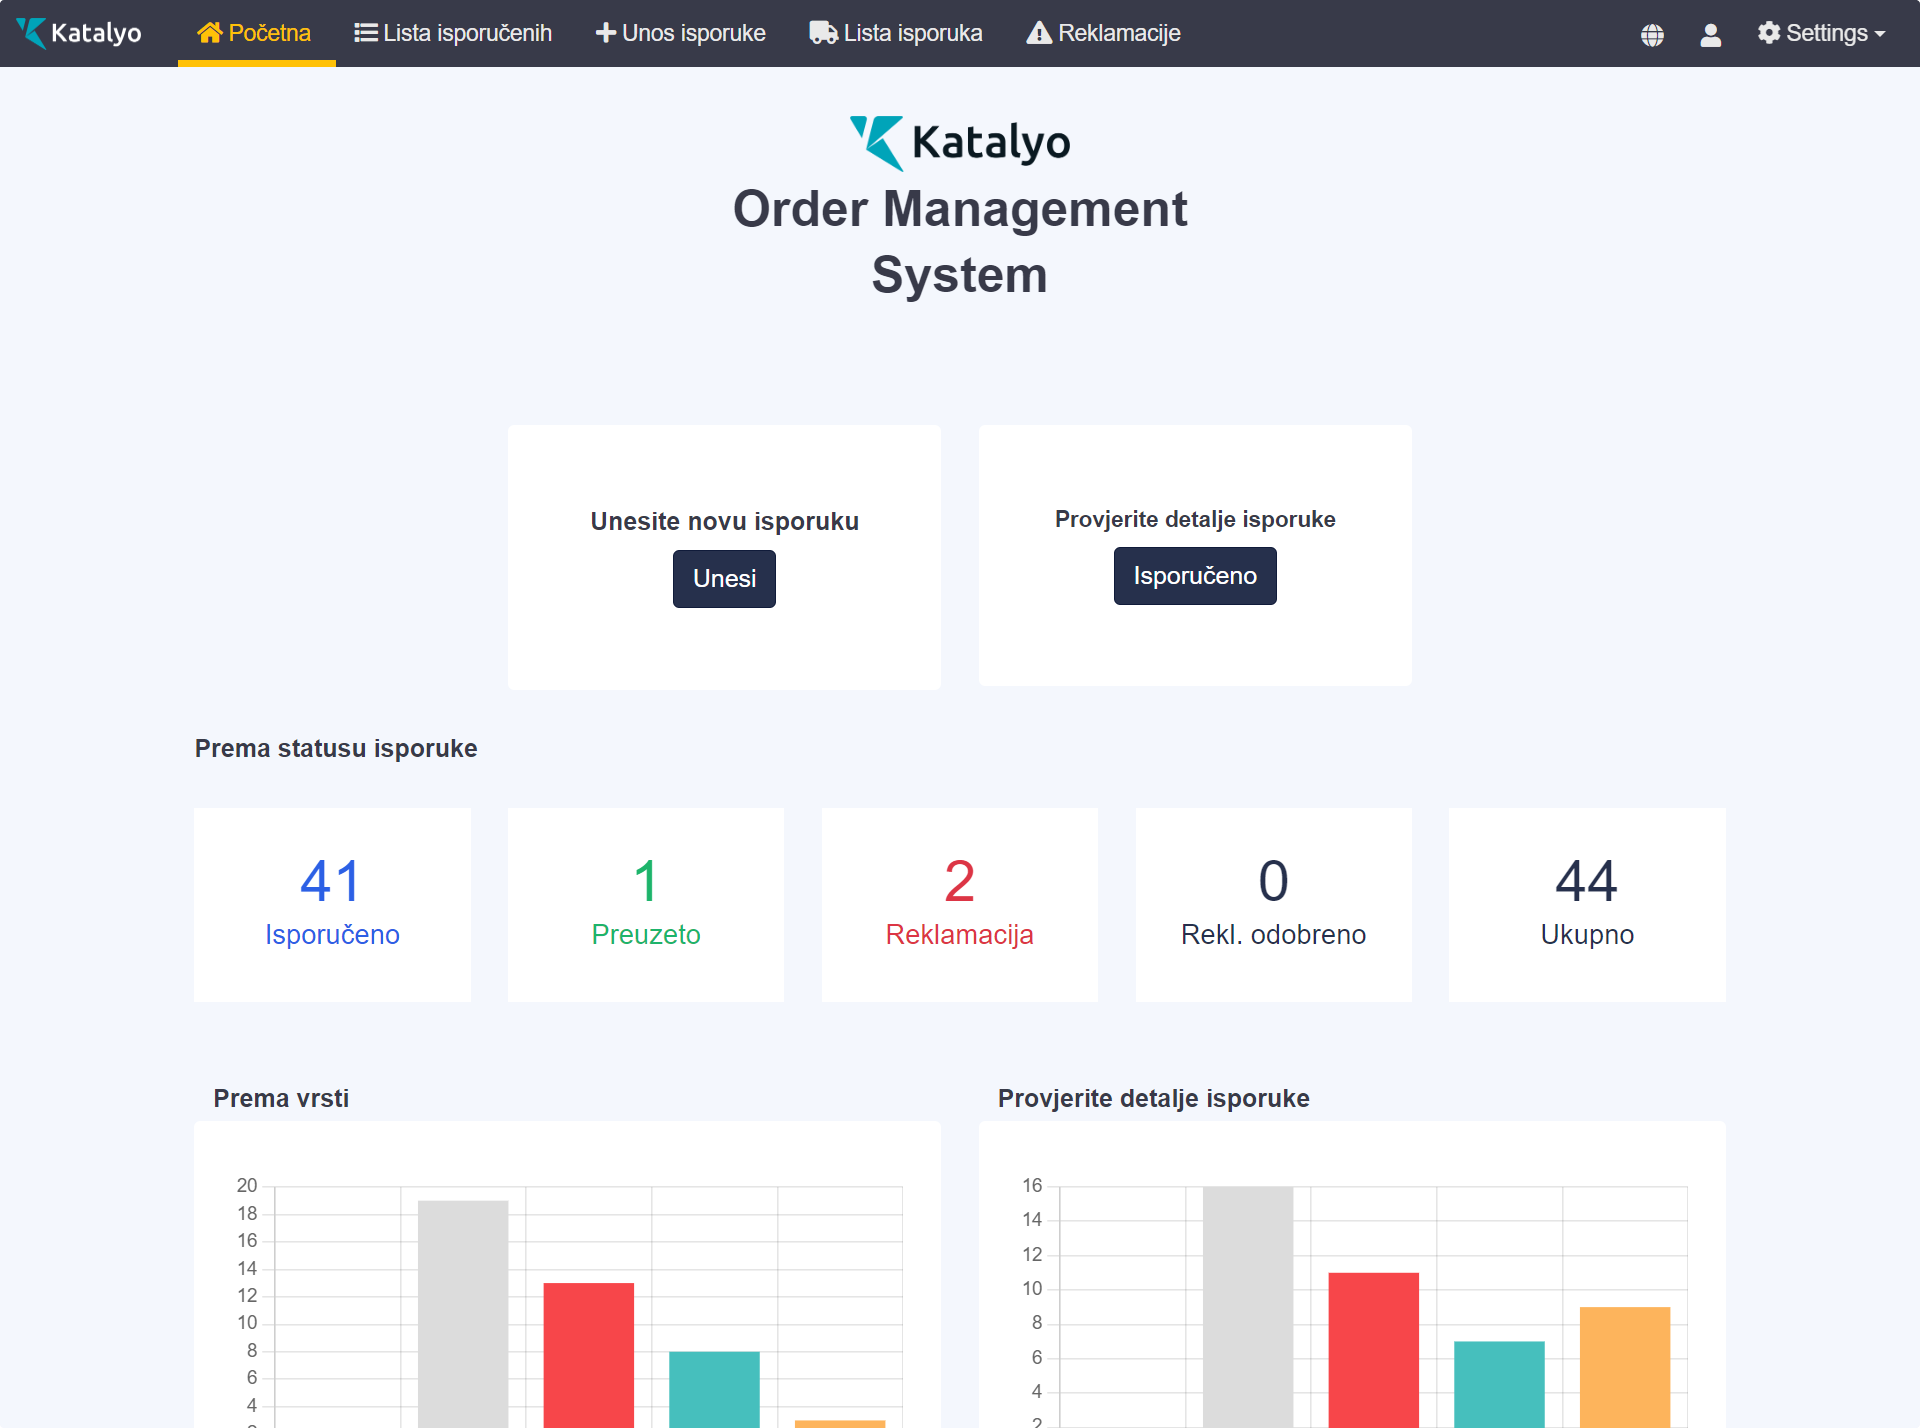This screenshot has width=1920, height=1428.
Task: Click the Settings gear icon
Action: [x=1768, y=33]
